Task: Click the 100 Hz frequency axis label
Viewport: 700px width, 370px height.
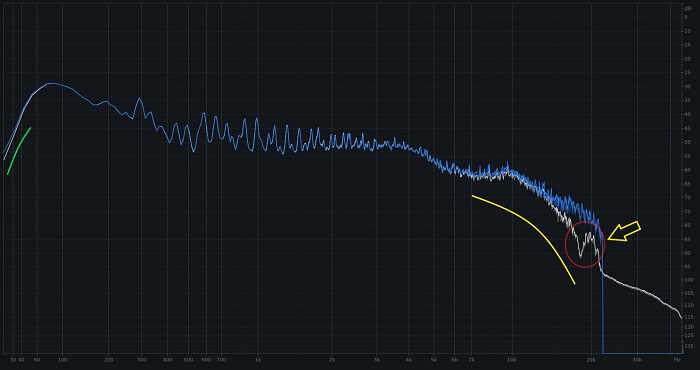Action: point(62,360)
